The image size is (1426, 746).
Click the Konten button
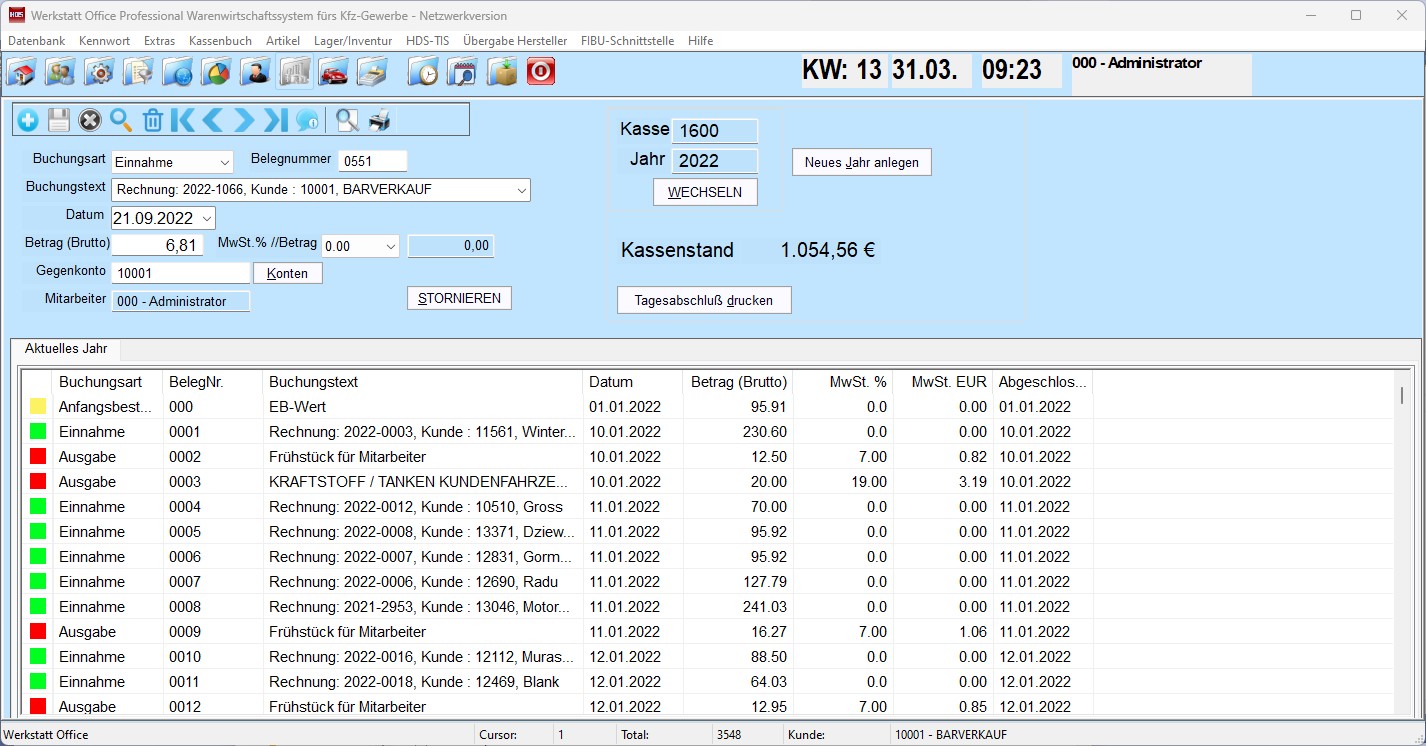[288, 273]
